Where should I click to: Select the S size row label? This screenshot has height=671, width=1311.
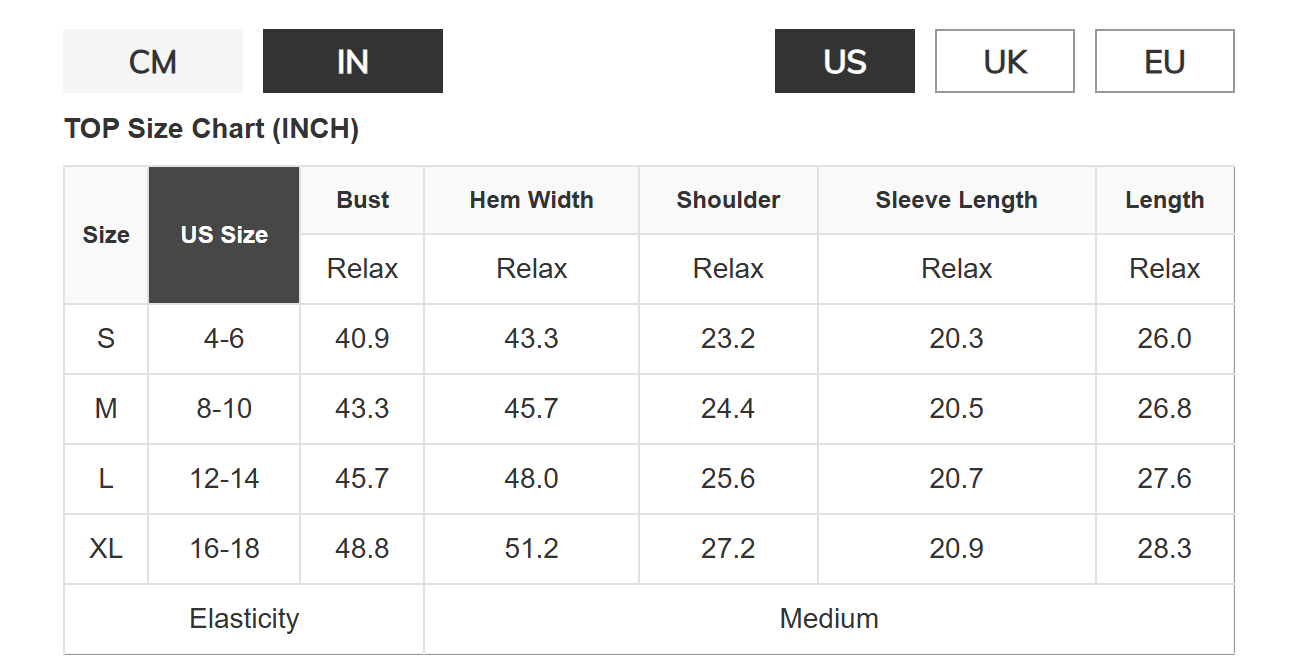106,339
